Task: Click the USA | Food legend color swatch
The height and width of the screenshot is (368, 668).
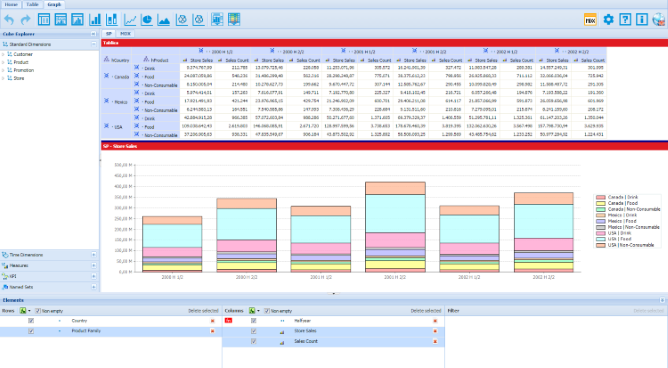Action: tap(601, 239)
